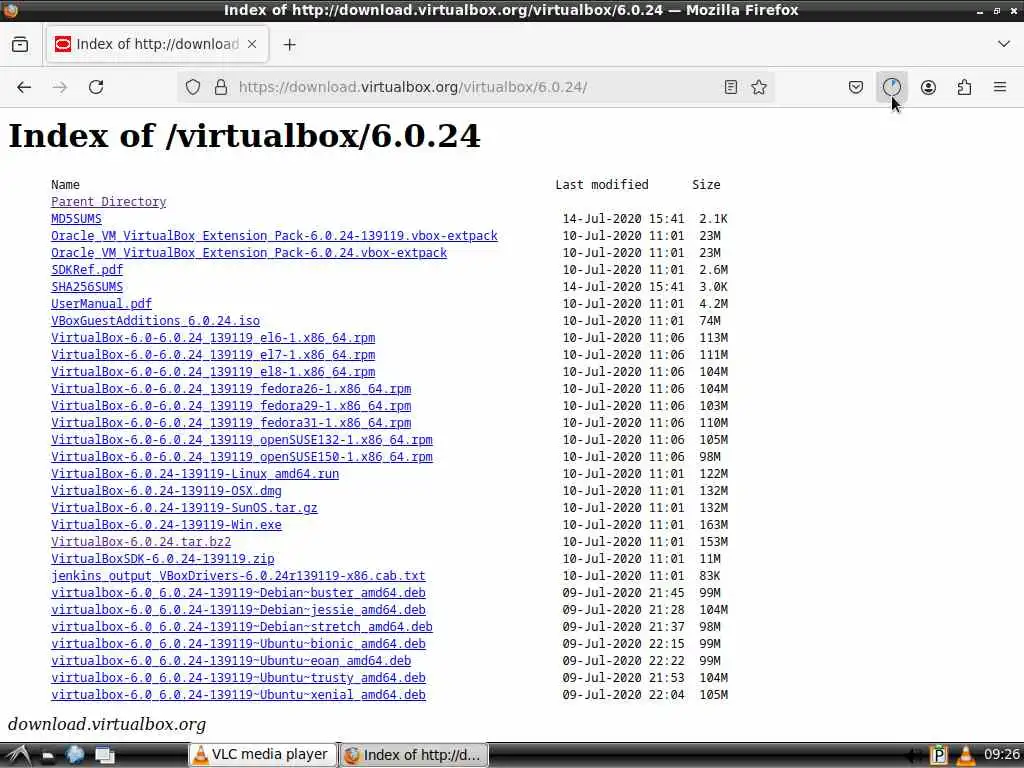Download Oracle_VM_VirtualBox_Extension_Pack-6.0.24.vbox-extpack
Viewport: 1024px width, 768px height.
(x=249, y=253)
